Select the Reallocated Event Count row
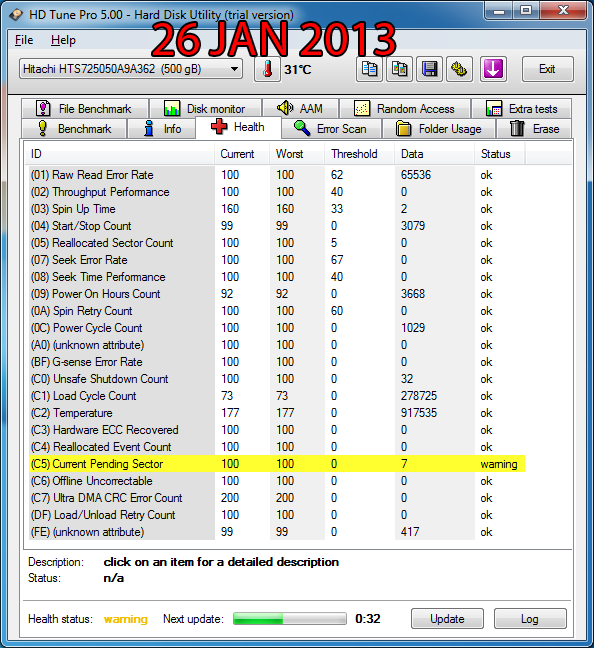 [x=277, y=447]
